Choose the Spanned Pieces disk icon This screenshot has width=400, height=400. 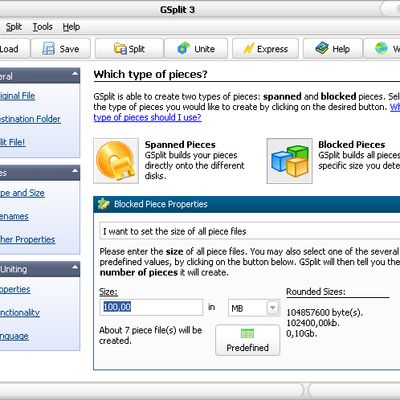(x=116, y=161)
